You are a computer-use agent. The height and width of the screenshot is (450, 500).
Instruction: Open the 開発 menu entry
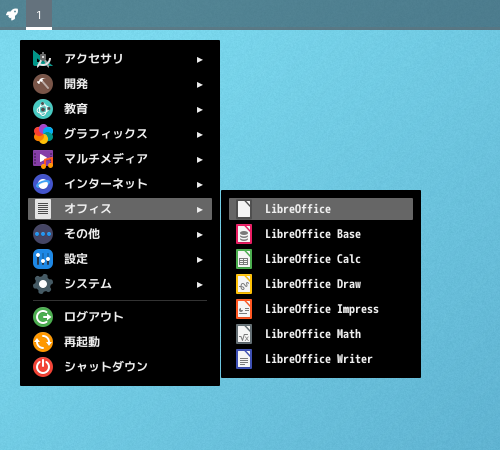click(120, 84)
